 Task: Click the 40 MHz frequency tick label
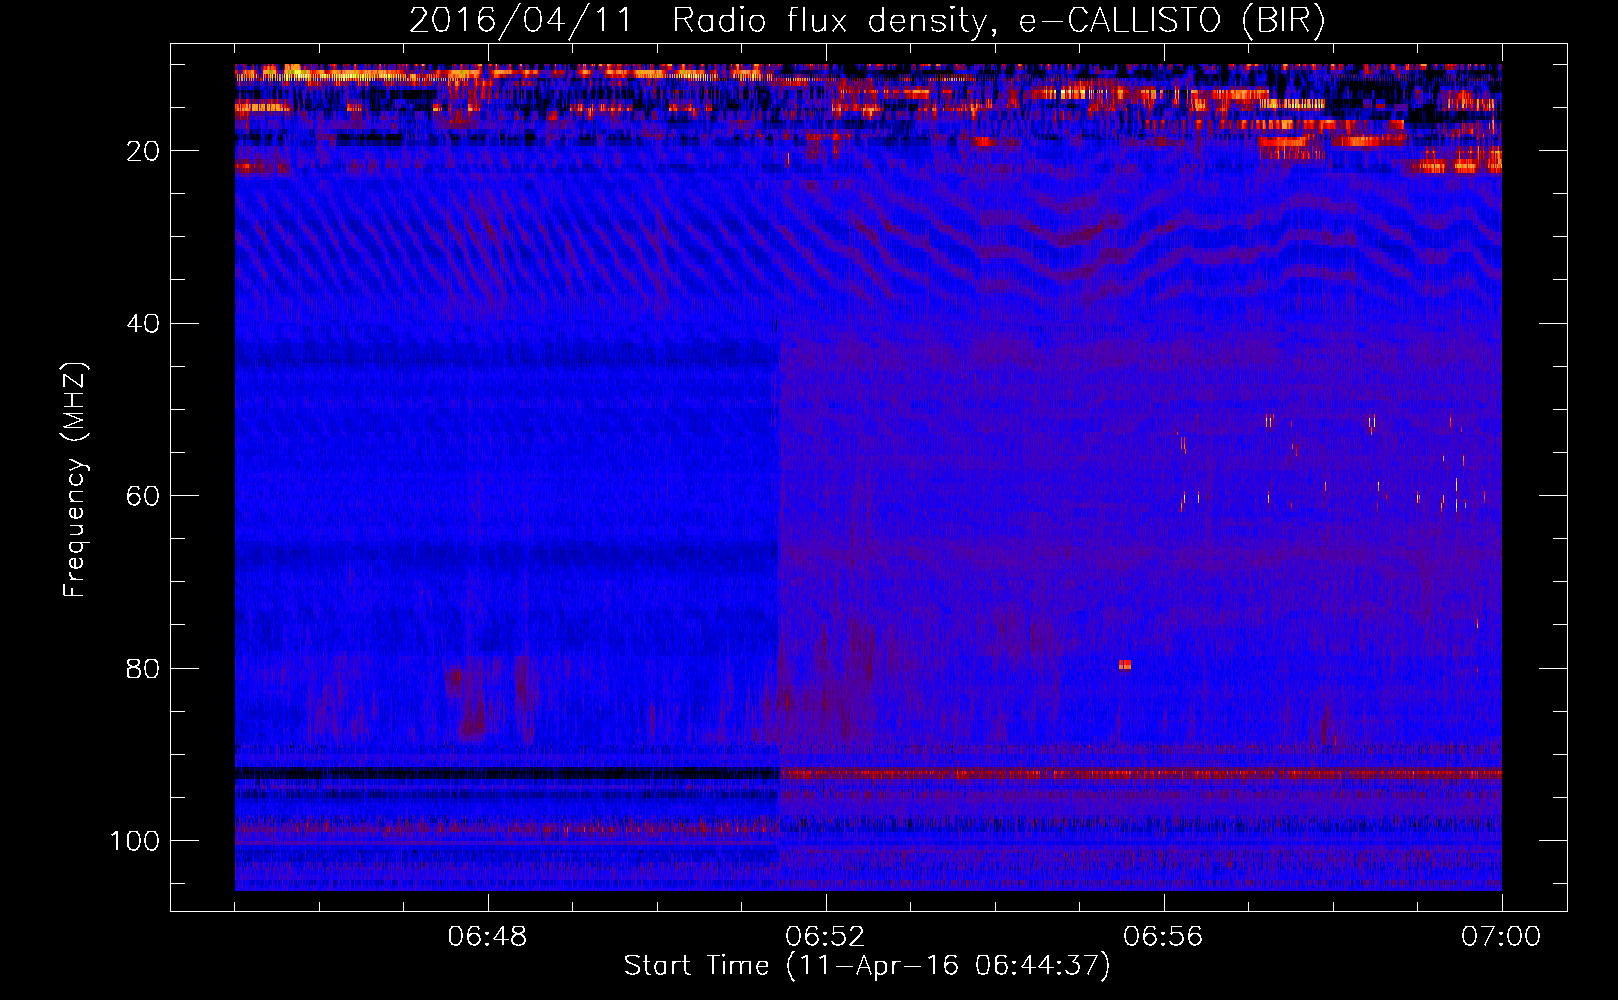click(x=143, y=323)
